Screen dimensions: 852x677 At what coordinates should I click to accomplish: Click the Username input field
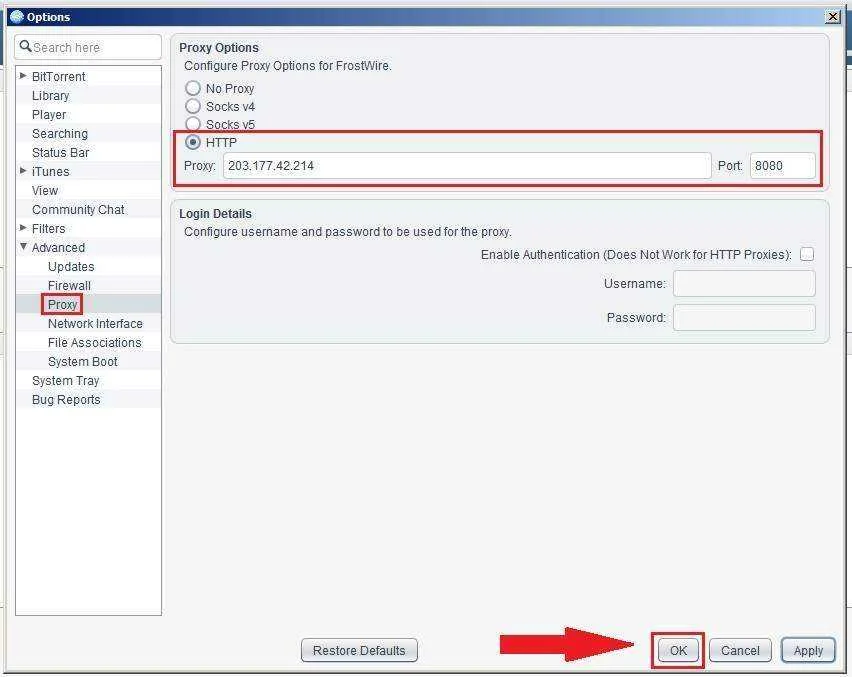click(x=744, y=283)
